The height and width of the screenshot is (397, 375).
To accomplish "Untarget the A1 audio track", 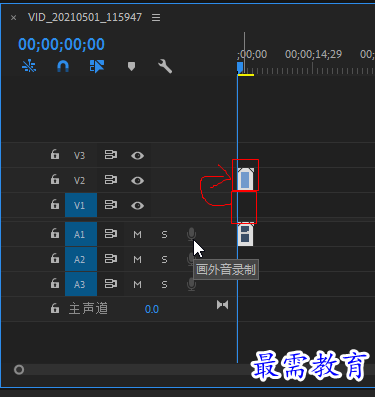I will point(81,234).
